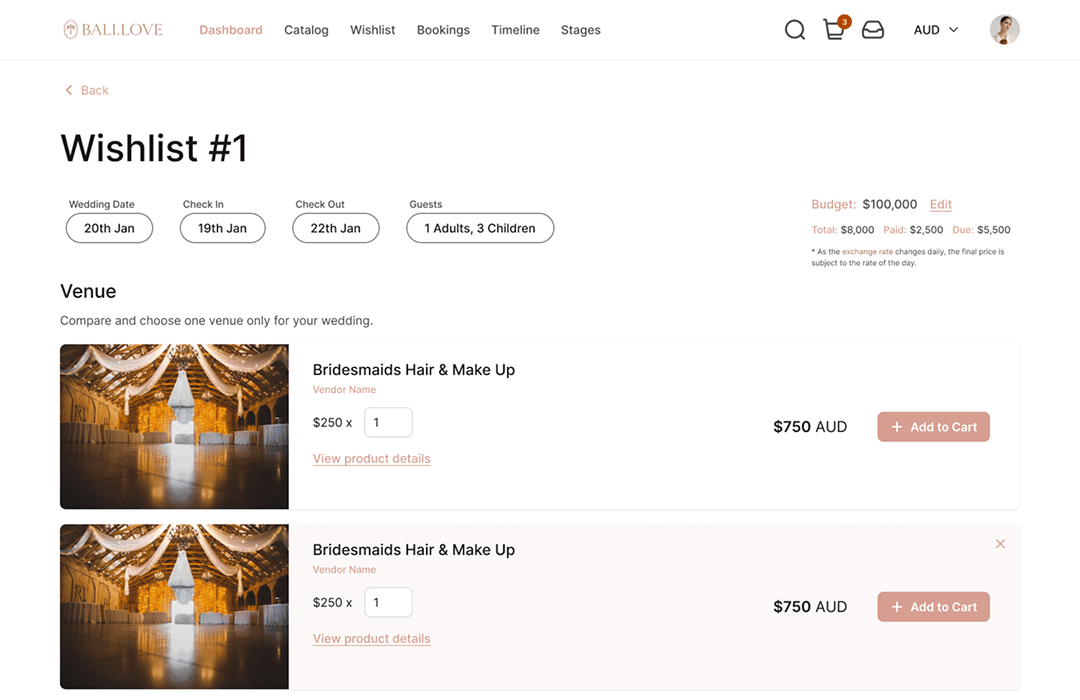The image size is (1080, 700).
Task: Go to the Catalog menu item
Action: [306, 30]
